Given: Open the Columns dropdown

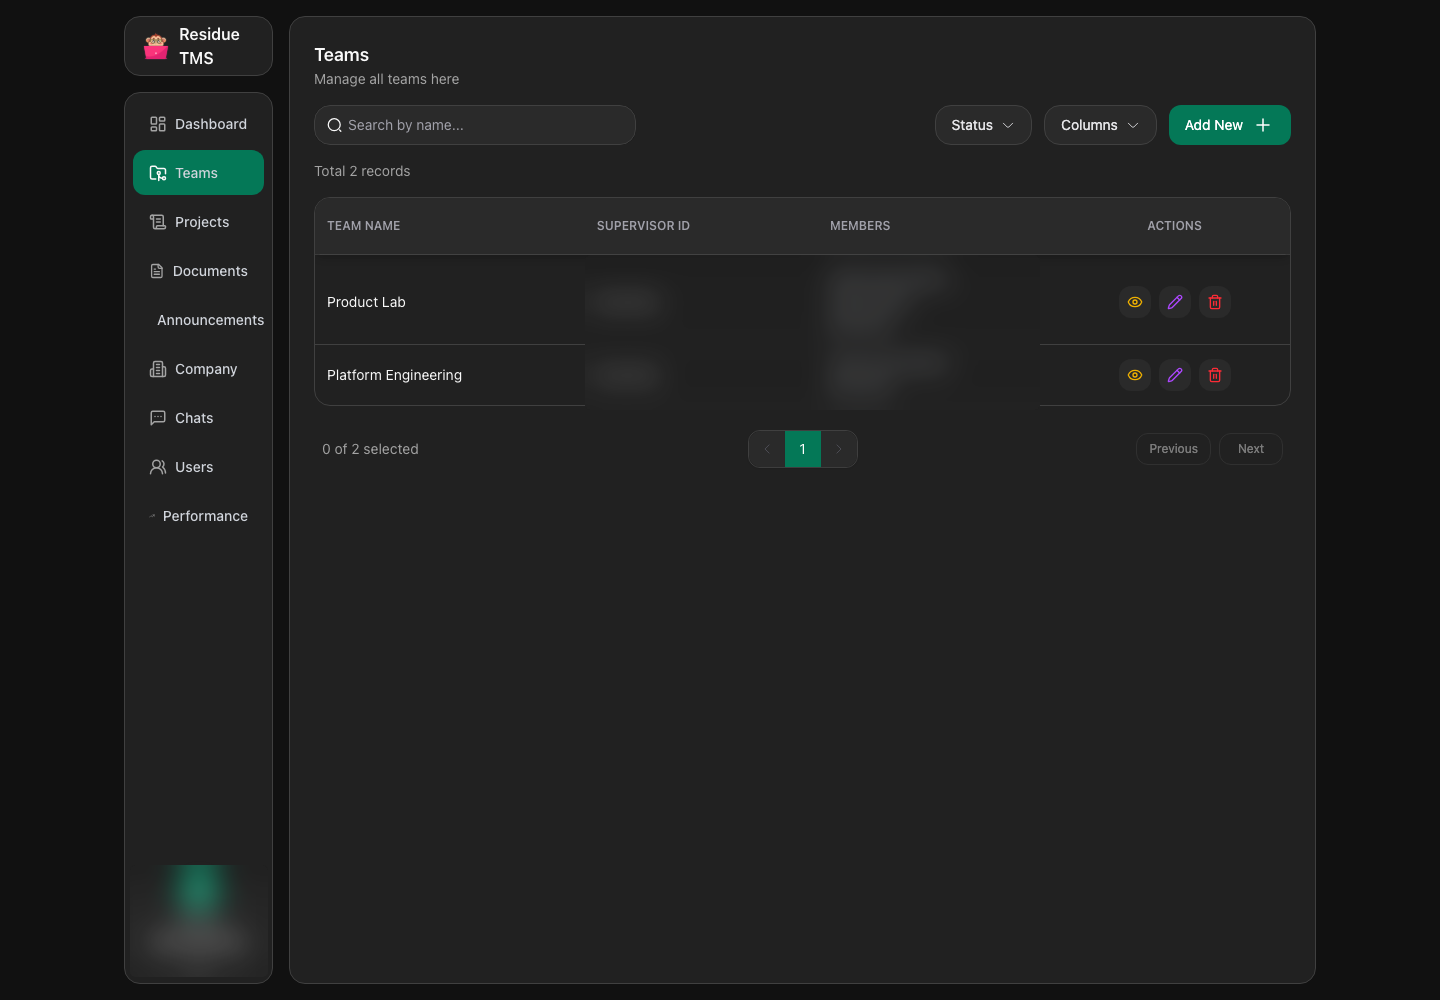Looking at the screenshot, I should point(1100,125).
